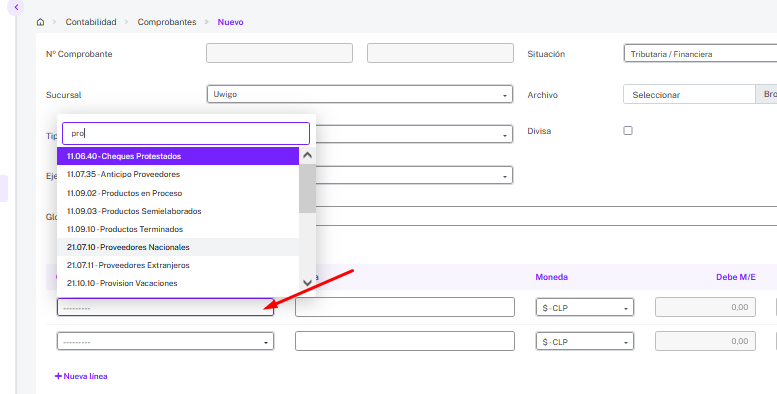Viewport: 777px width, 394px height.
Task: Click the Moneda column header
Action: point(552,277)
